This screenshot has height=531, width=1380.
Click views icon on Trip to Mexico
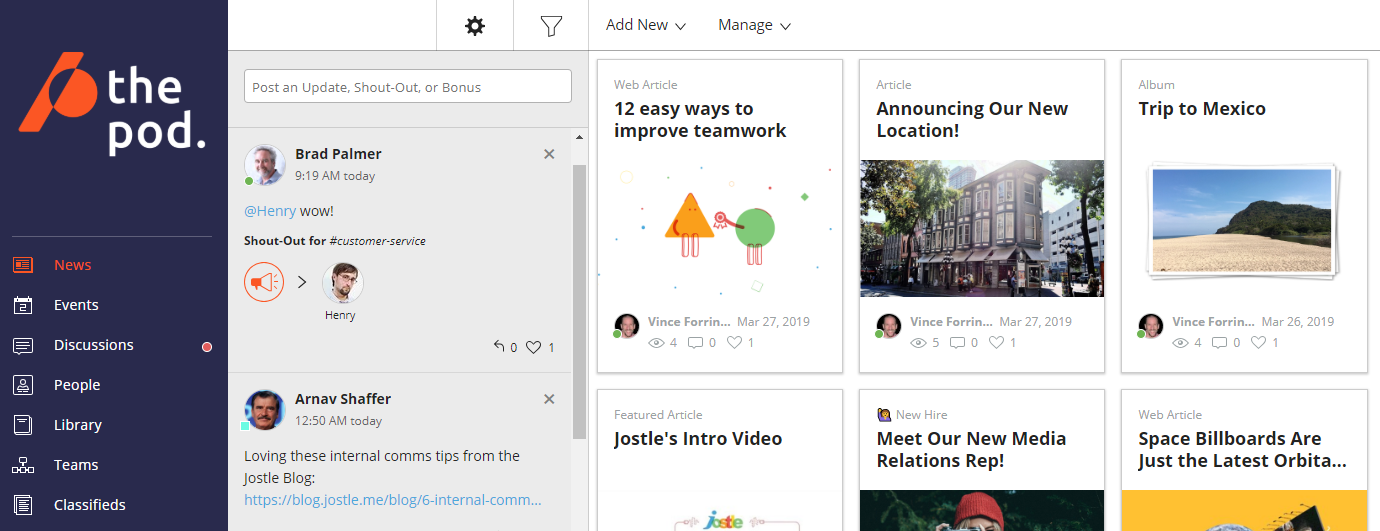(1181, 342)
